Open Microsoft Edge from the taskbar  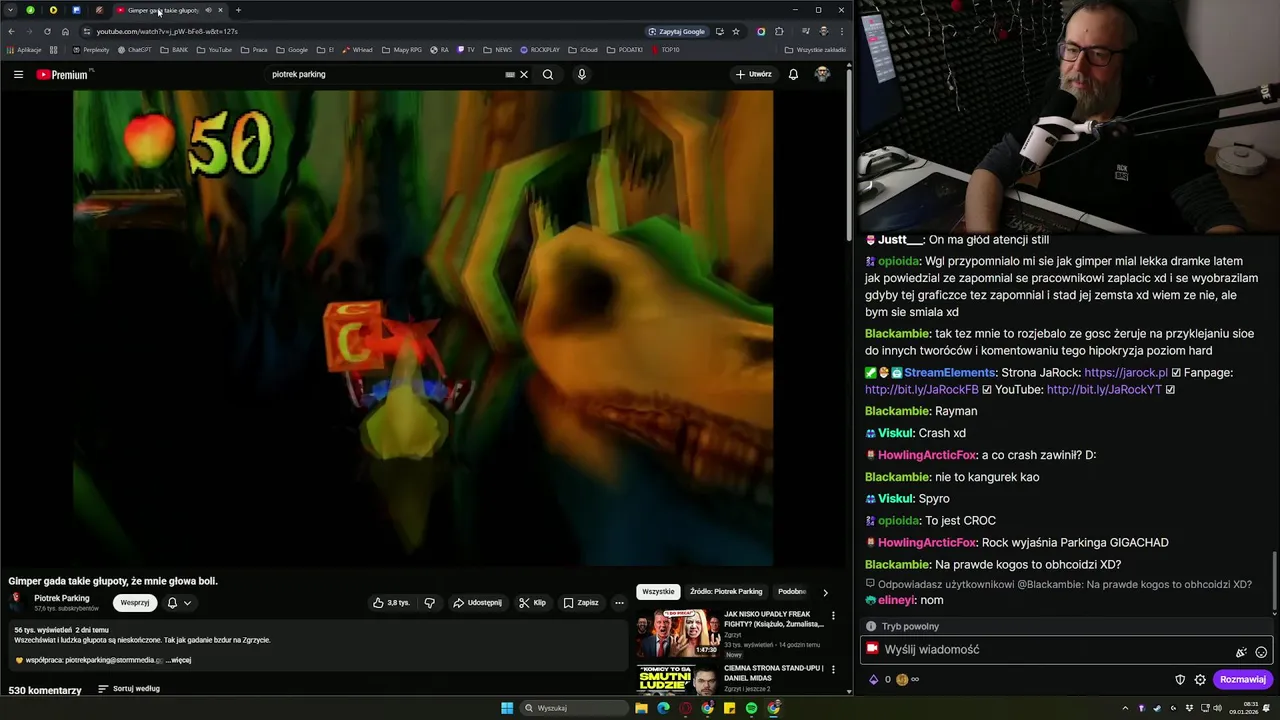pyautogui.click(x=663, y=708)
